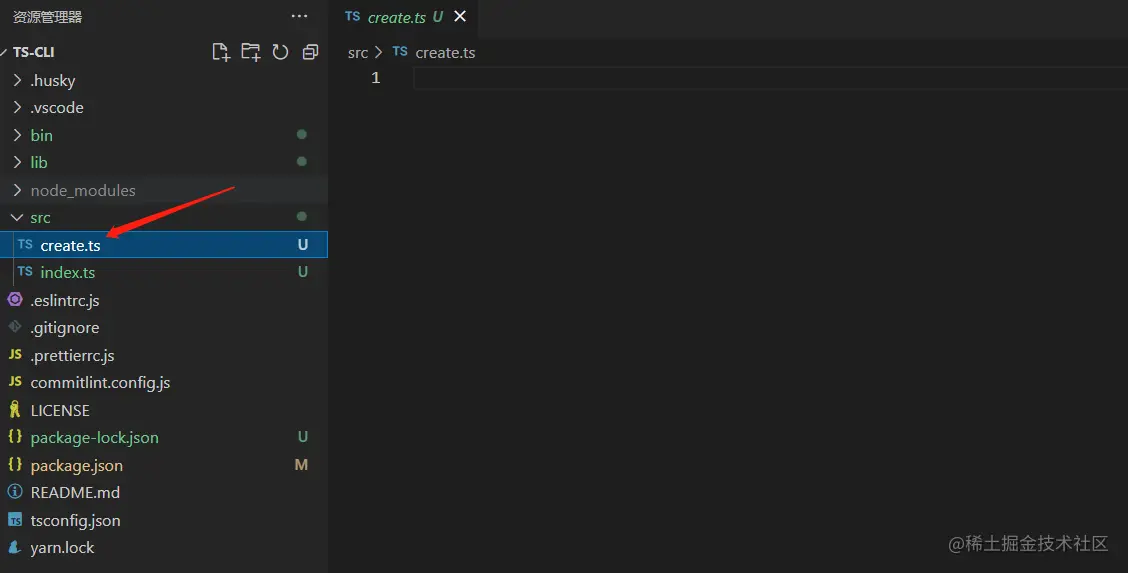
Task: Collapse all folders in explorer
Action: (x=310, y=52)
